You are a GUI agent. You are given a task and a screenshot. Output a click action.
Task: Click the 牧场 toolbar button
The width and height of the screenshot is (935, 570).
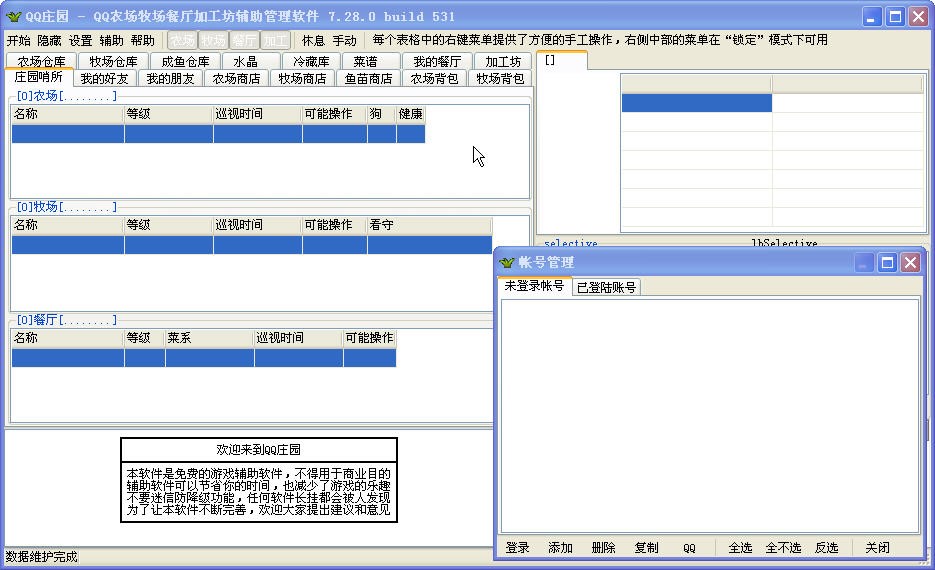(x=213, y=41)
